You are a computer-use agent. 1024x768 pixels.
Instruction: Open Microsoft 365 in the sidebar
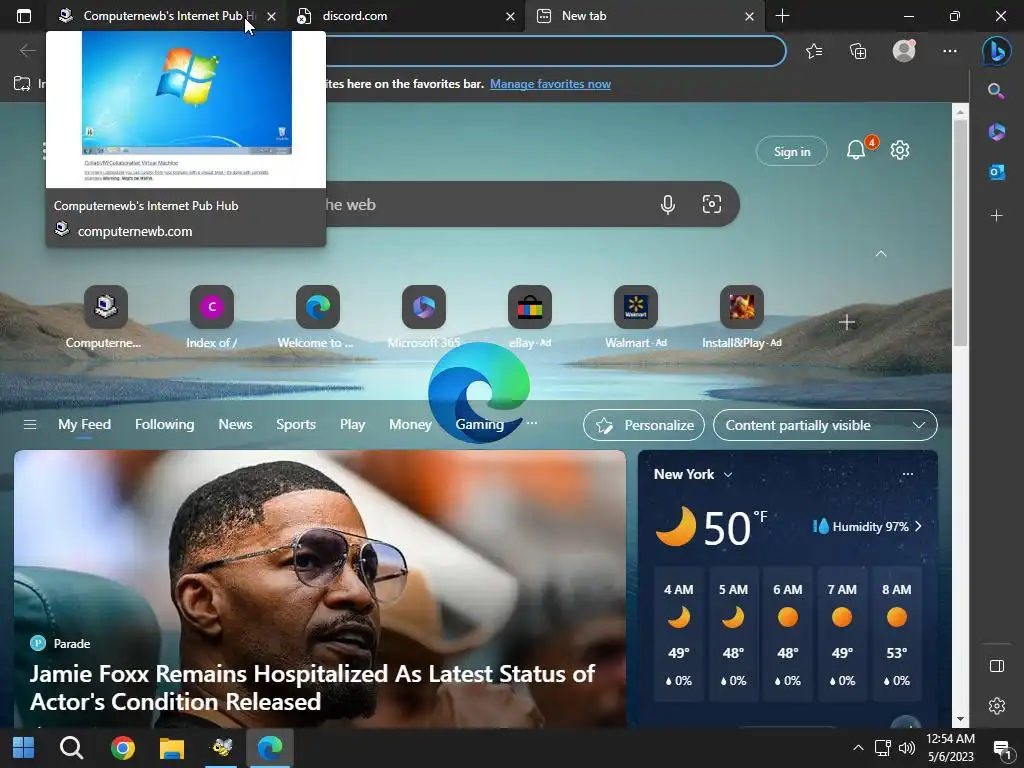[996, 132]
